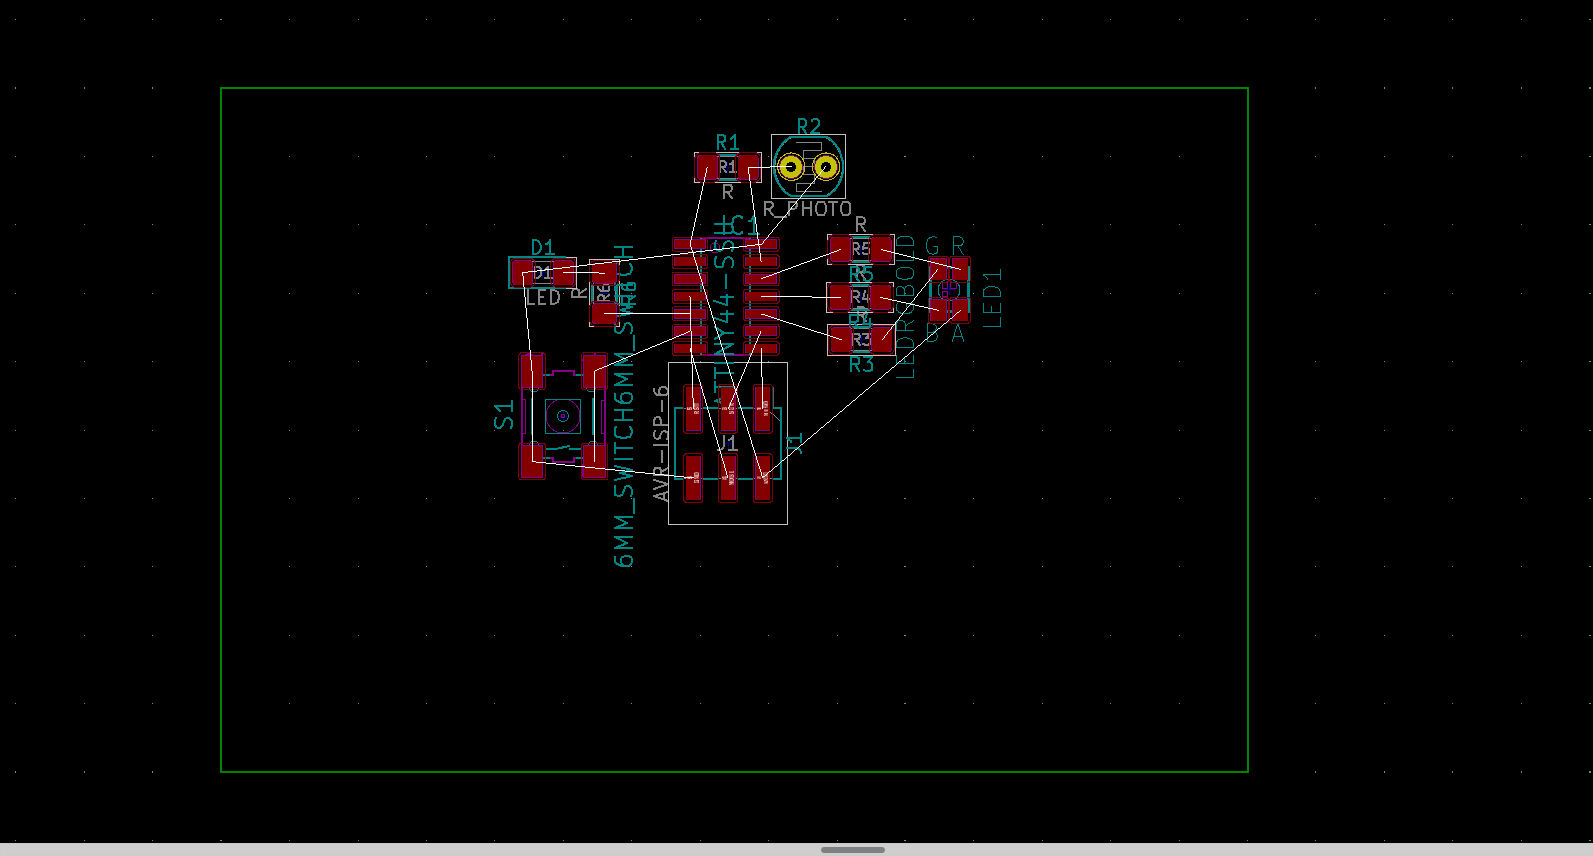Click the bottom pad of resistor R6
The image size is (1593, 856).
[x=603, y=314]
